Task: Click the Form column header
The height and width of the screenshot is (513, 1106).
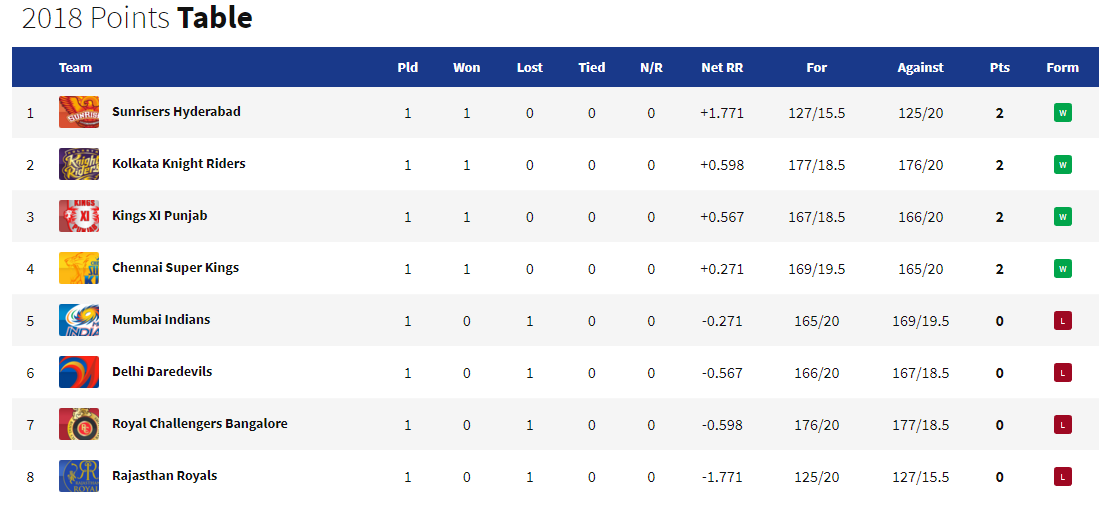Action: 1062,68
